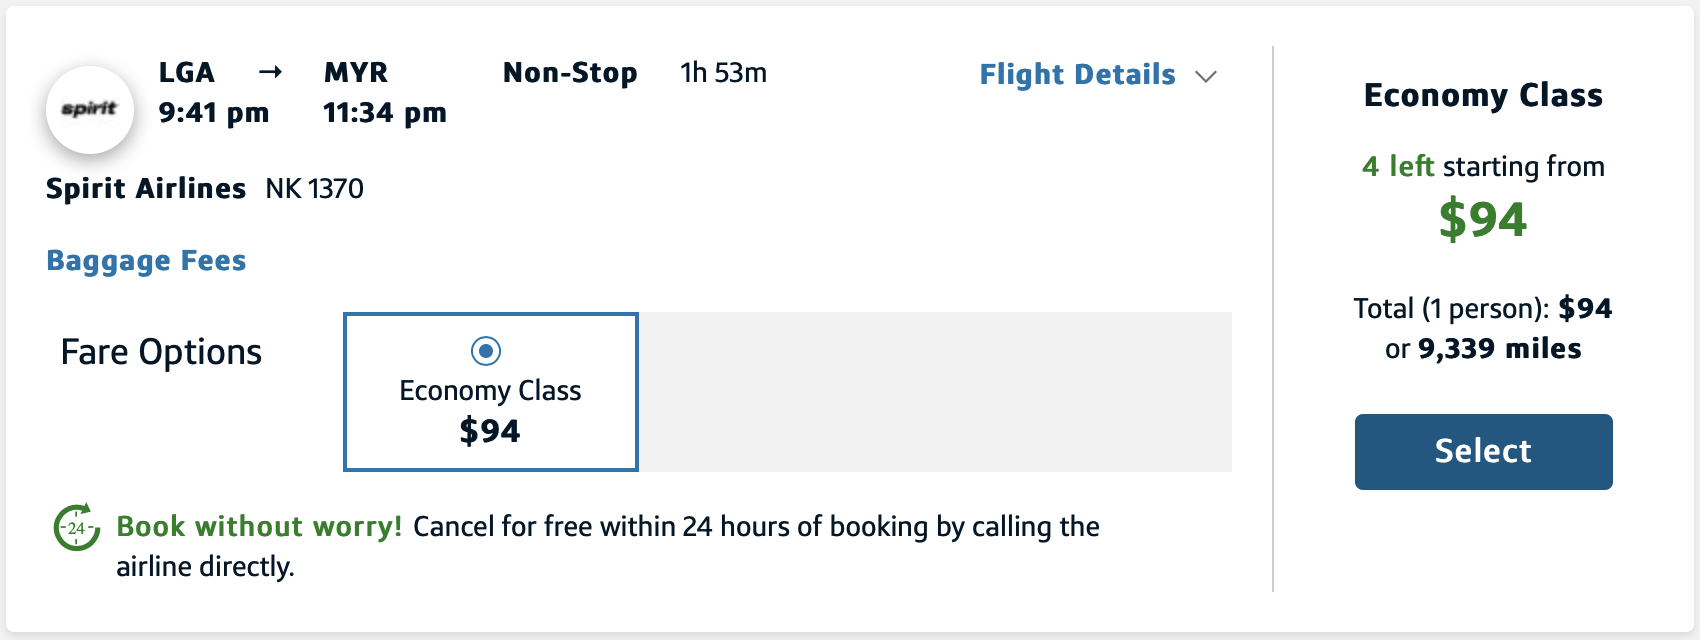Choose the Economy Class $94 fare option
The image size is (1700, 640).
tap(490, 391)
